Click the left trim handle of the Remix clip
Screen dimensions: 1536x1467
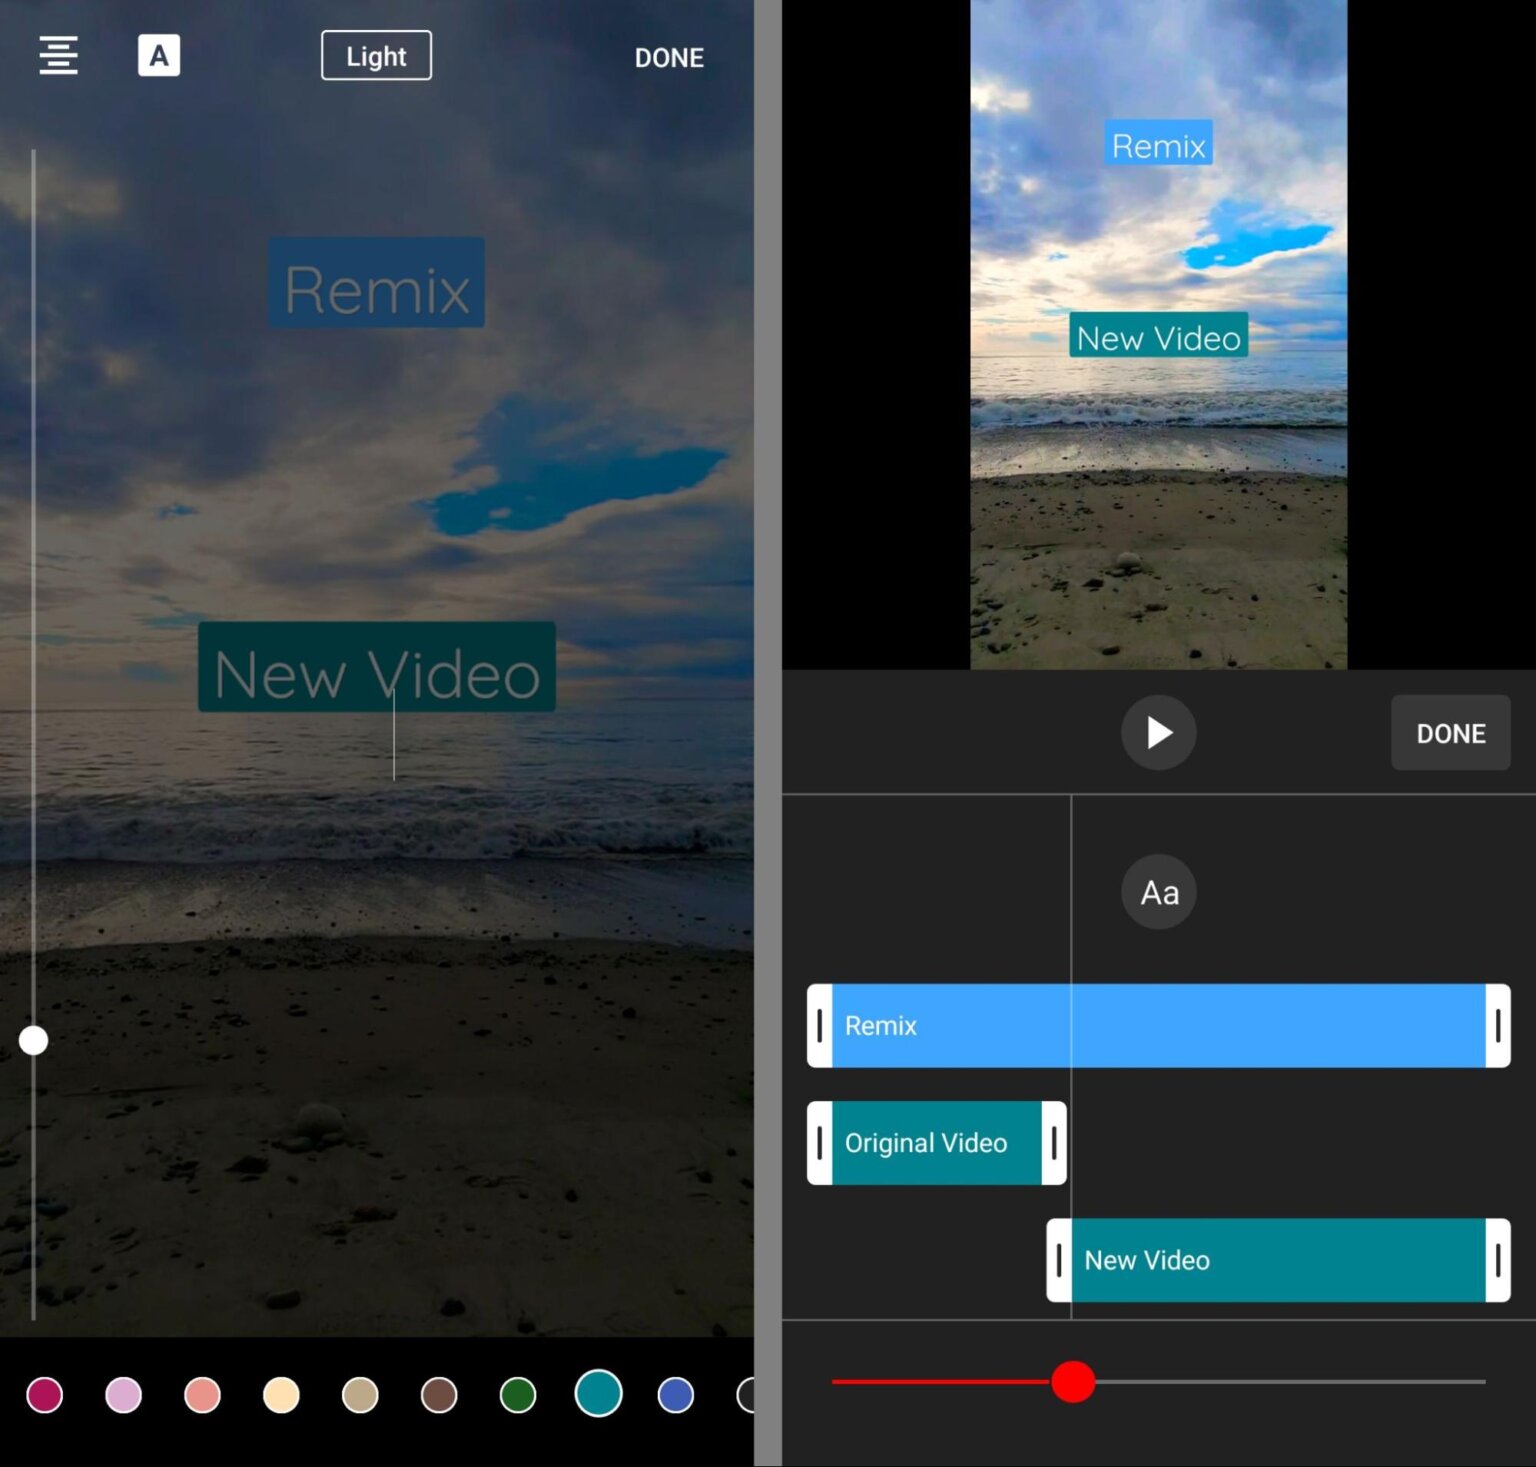point(820,1025)
